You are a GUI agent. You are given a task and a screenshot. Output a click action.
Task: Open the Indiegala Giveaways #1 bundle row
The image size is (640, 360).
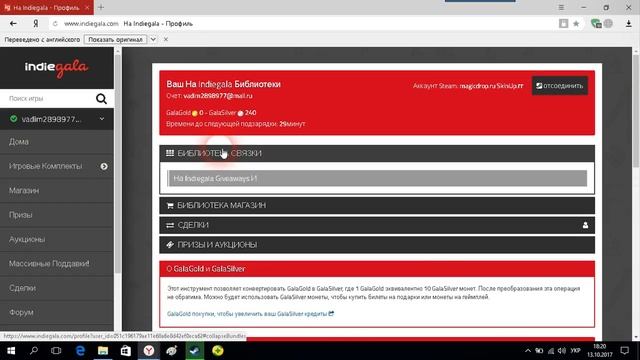[x=377, y=178]
